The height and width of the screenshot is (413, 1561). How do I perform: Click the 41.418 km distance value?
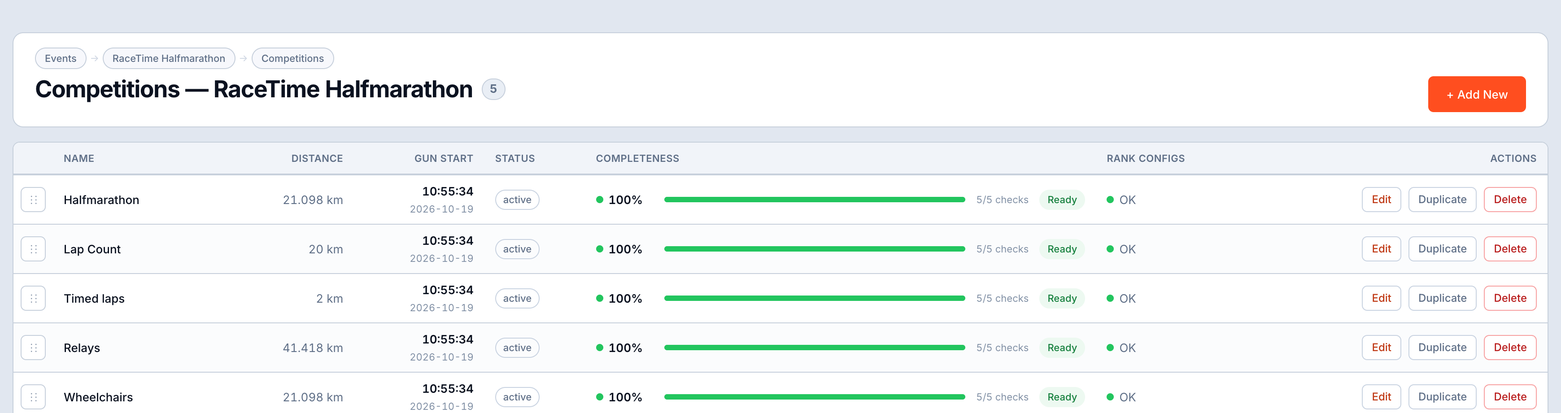point(313,348)
